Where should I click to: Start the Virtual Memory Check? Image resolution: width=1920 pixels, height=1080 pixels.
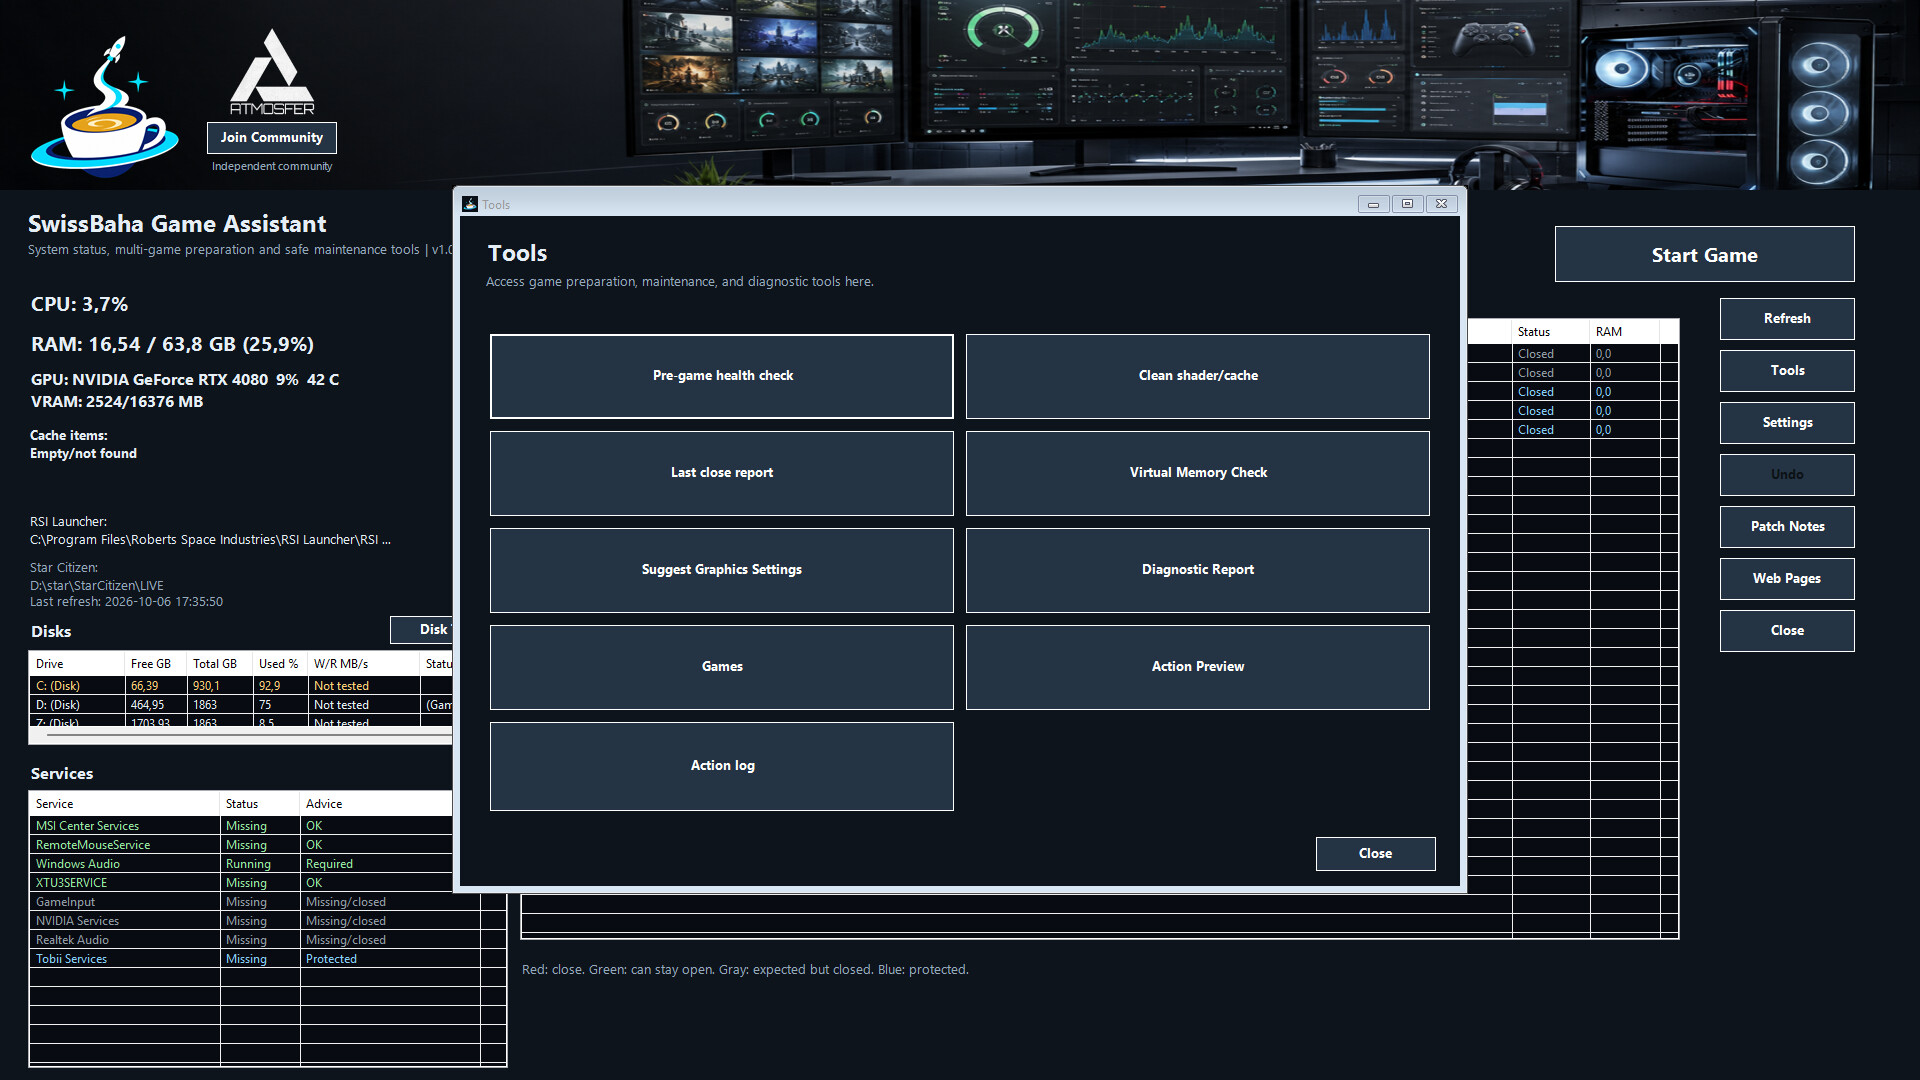coord(1198,473)
